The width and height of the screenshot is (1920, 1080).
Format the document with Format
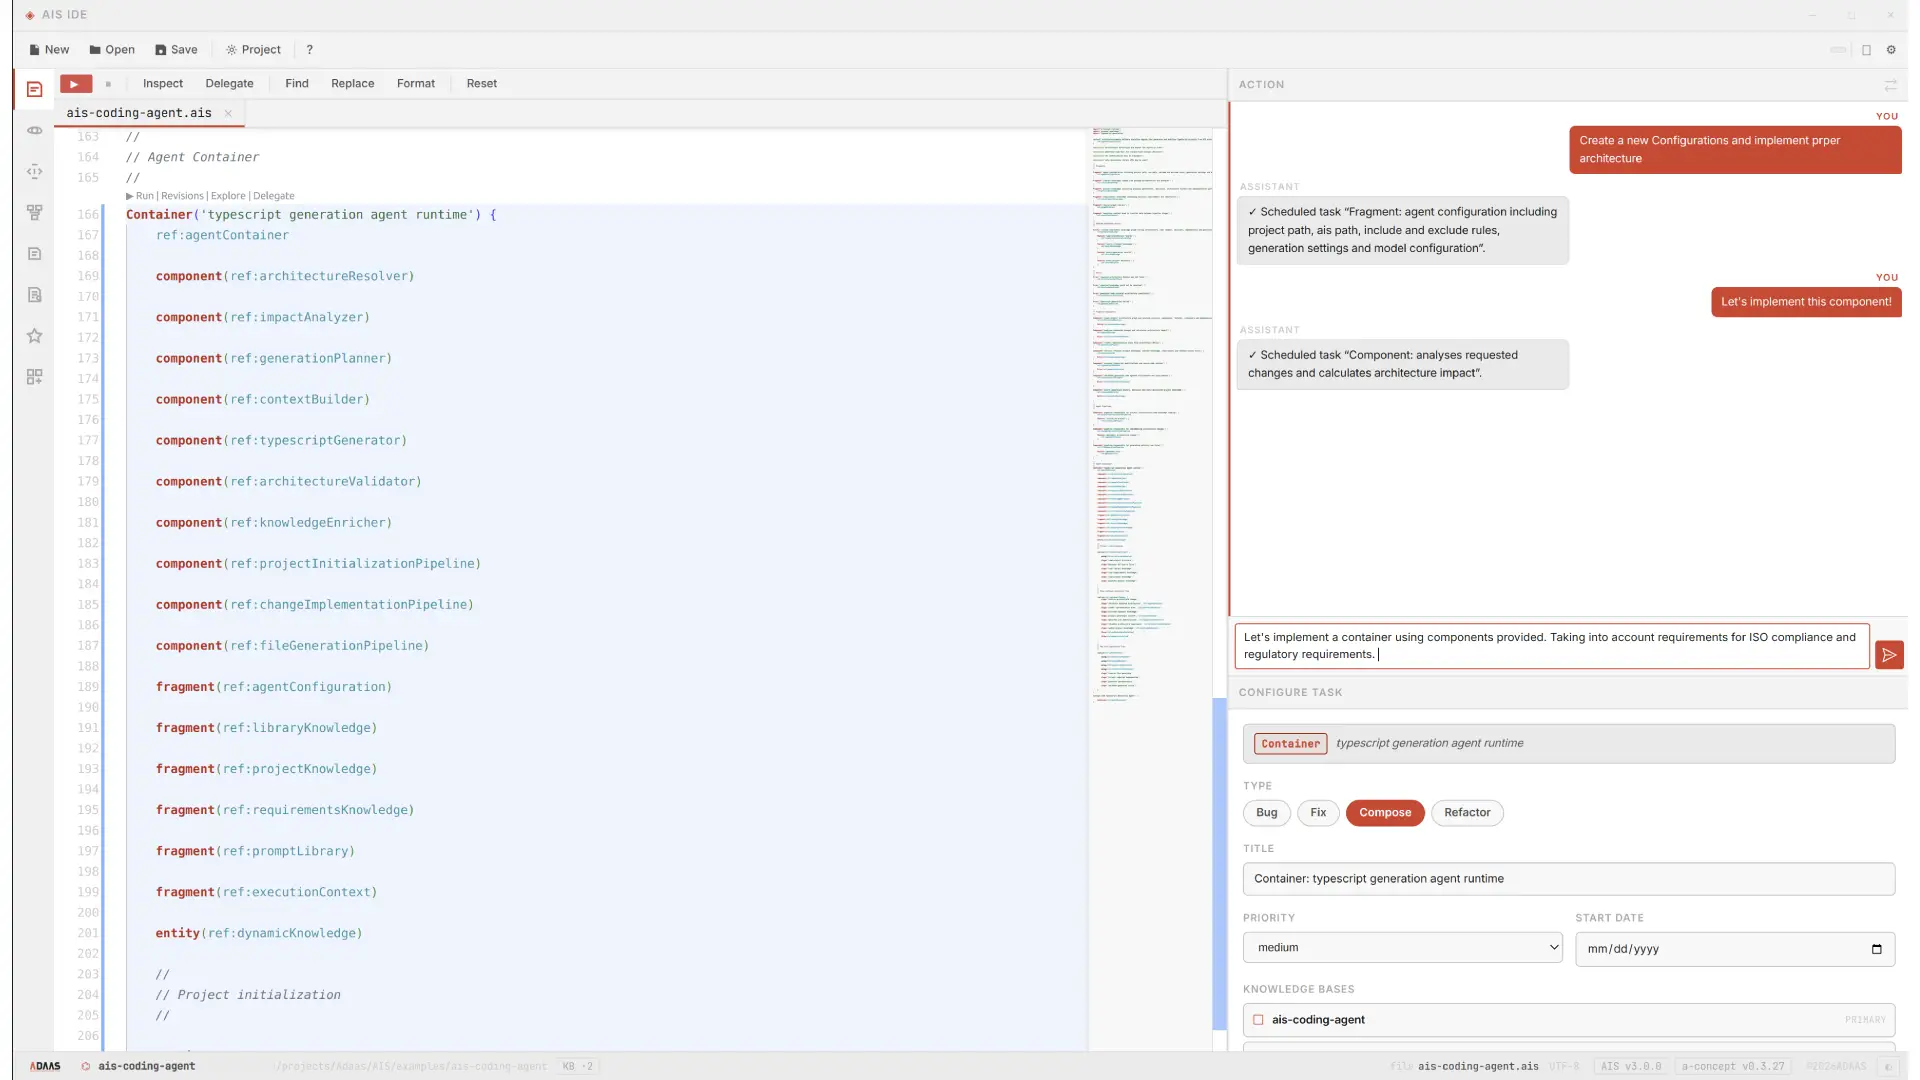click(416, 84)
